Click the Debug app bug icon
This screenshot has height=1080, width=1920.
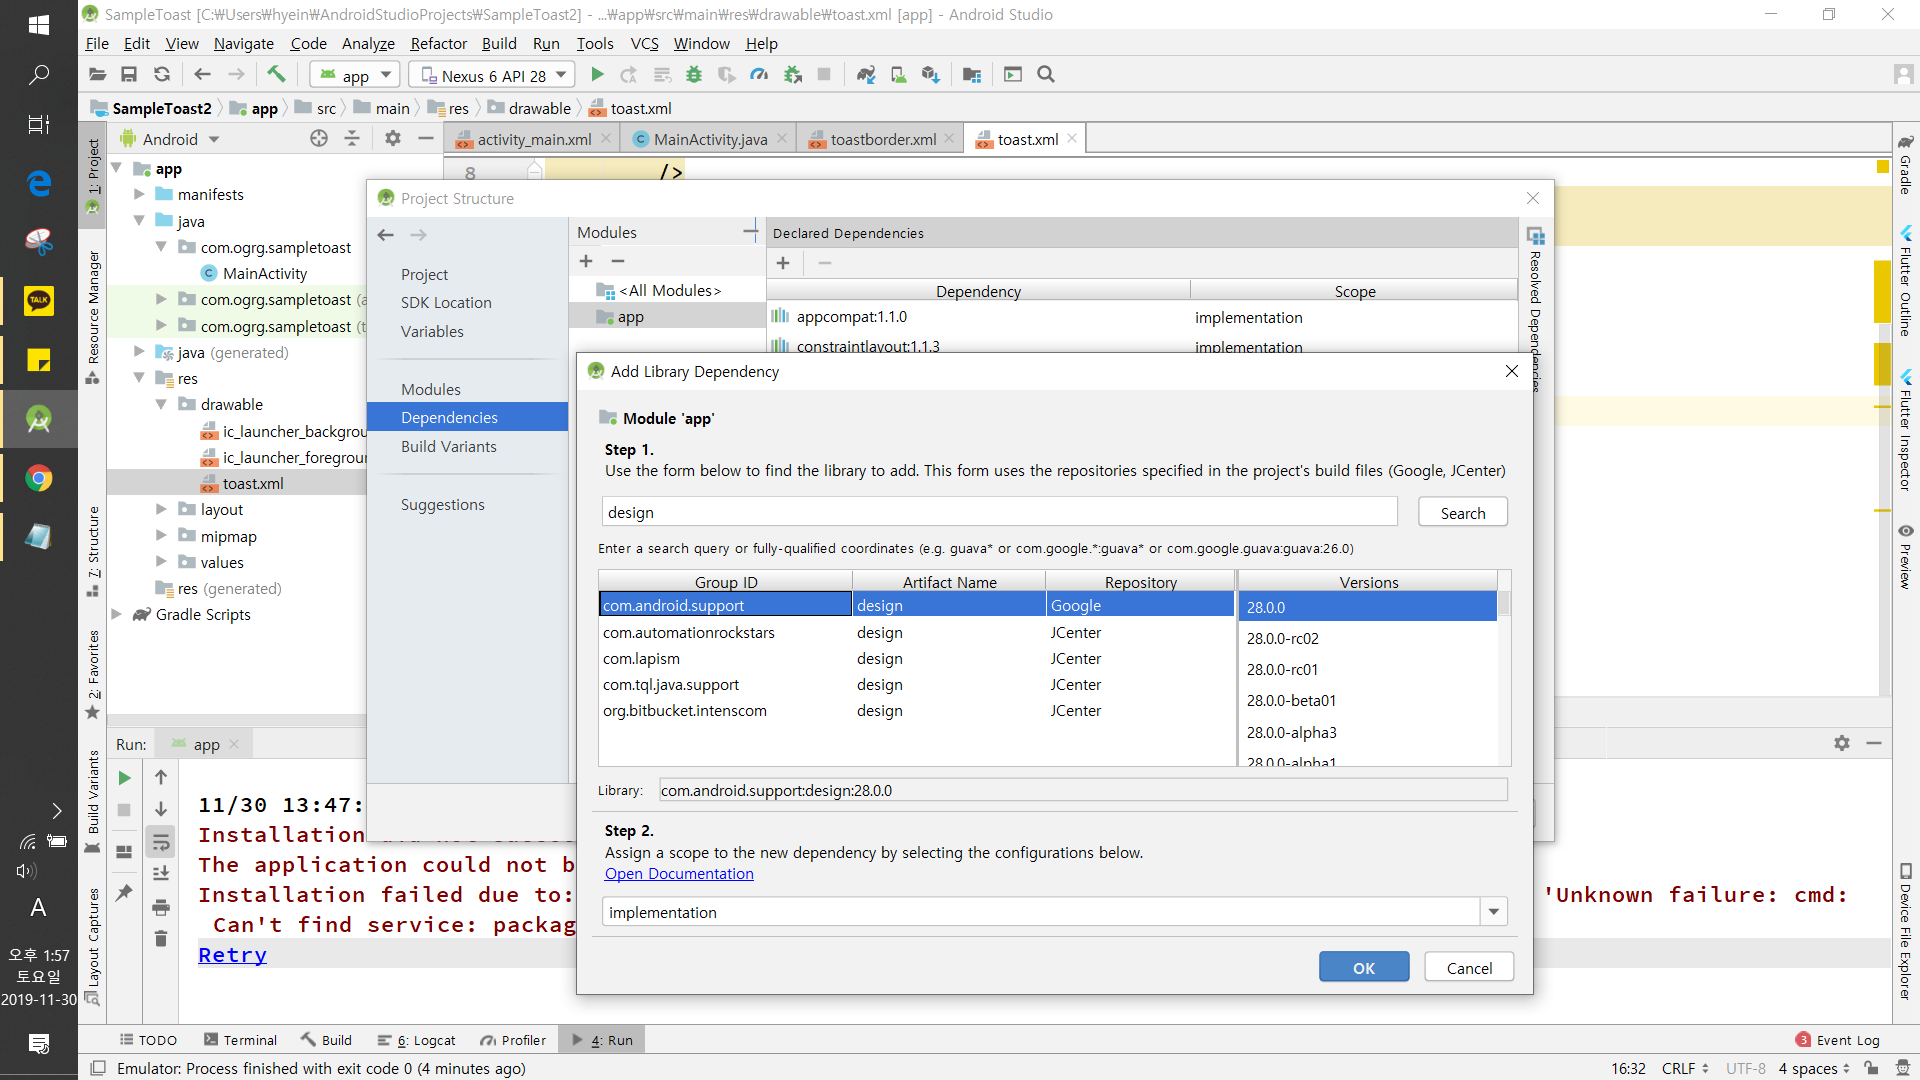click(694, 74)
